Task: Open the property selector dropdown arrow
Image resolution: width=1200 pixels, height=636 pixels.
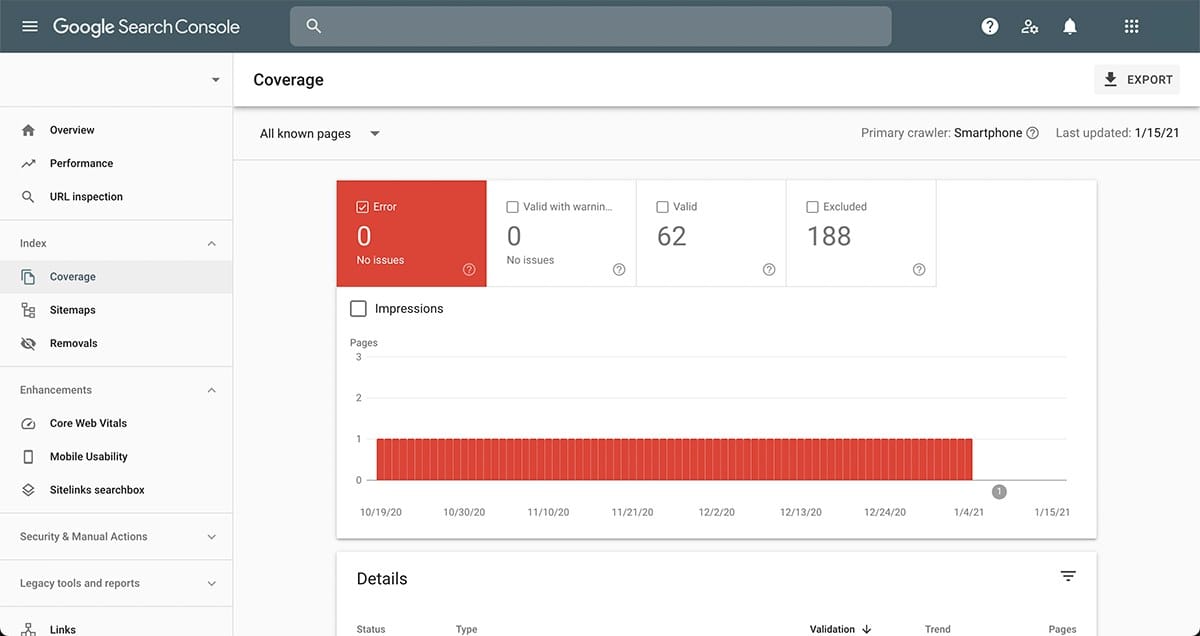Action: pyautogui.click(x=215, y=80)
